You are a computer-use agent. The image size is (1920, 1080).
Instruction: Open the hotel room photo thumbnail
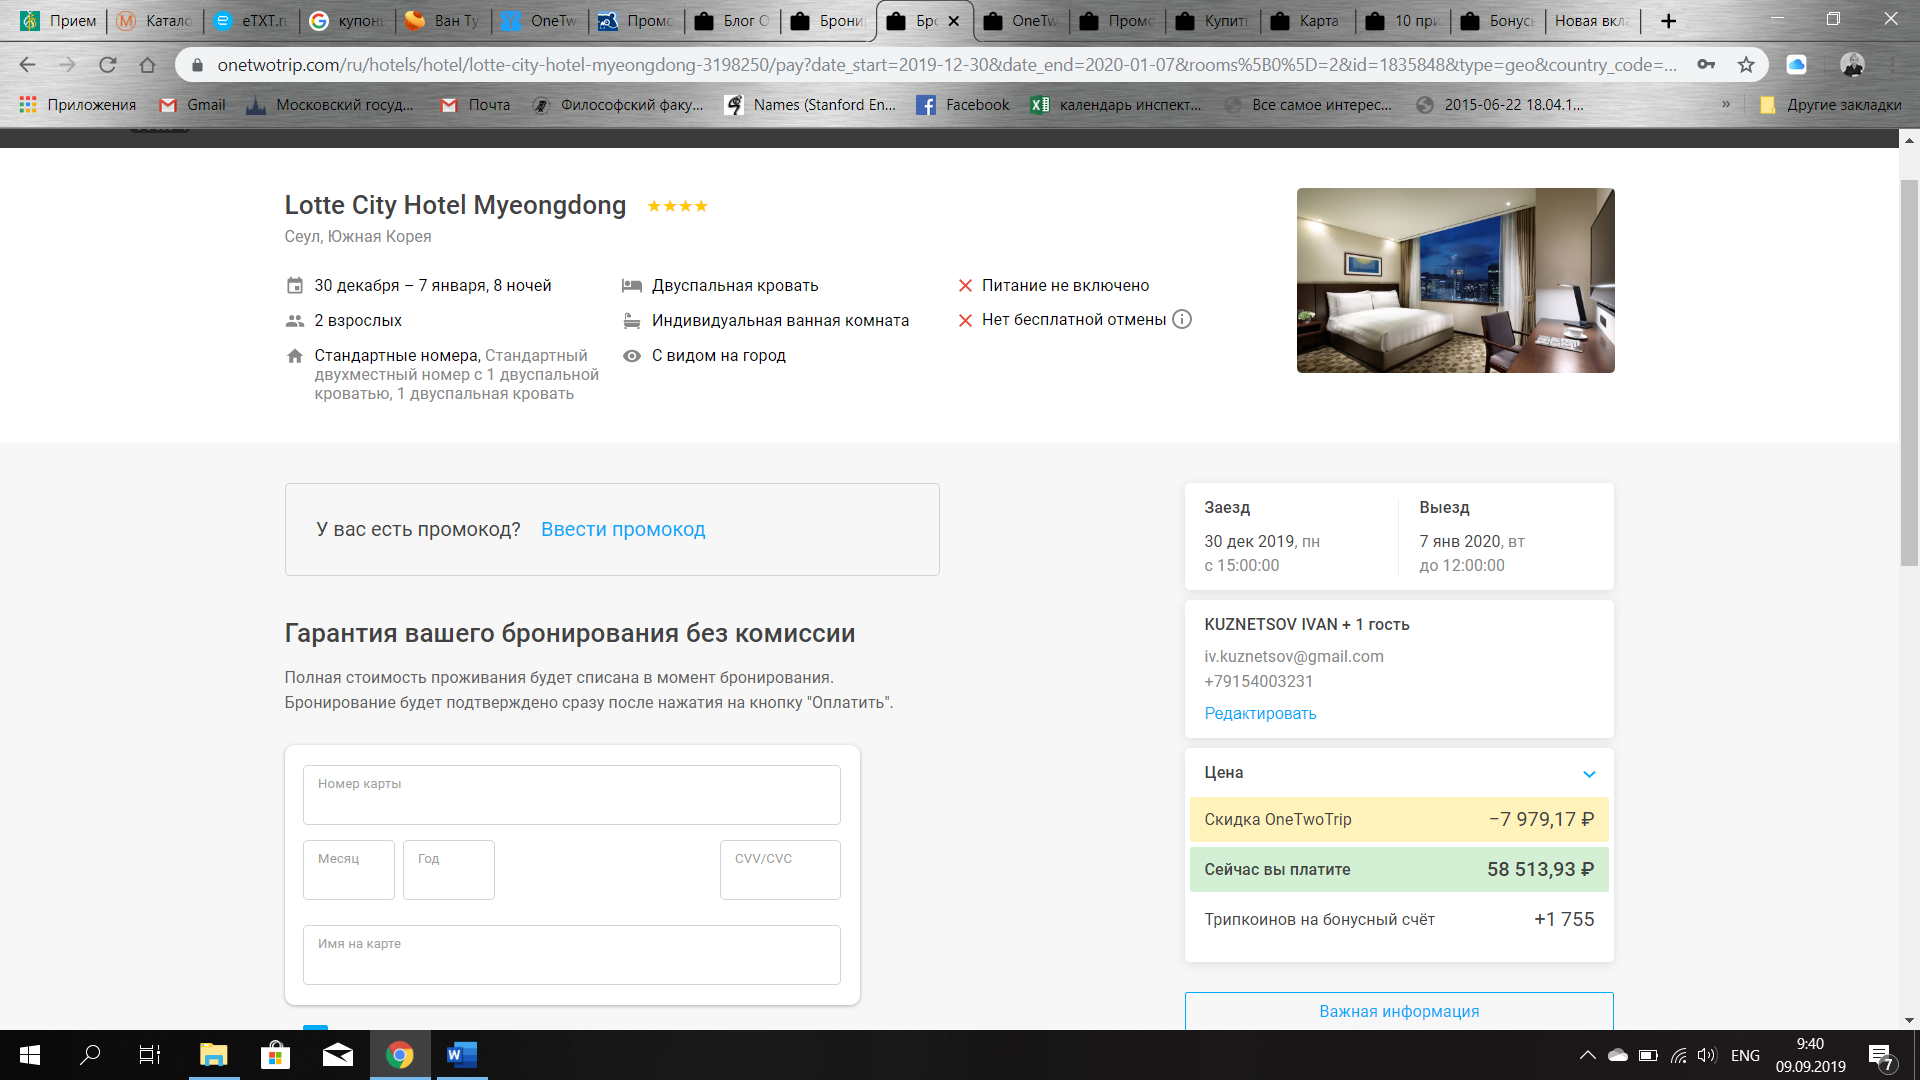[1455, 280]
